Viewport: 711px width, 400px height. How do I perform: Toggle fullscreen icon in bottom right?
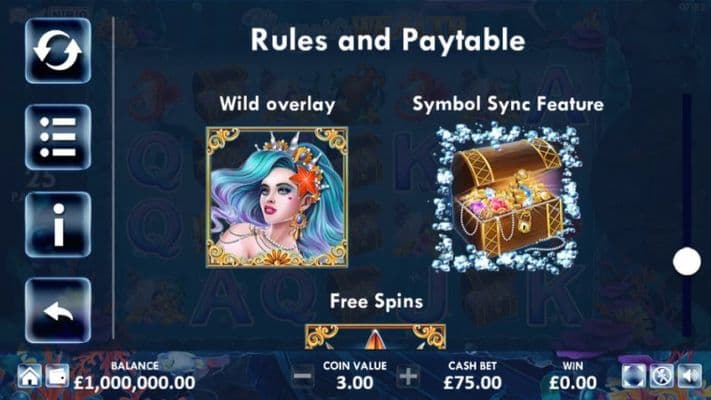pos(634,376)
